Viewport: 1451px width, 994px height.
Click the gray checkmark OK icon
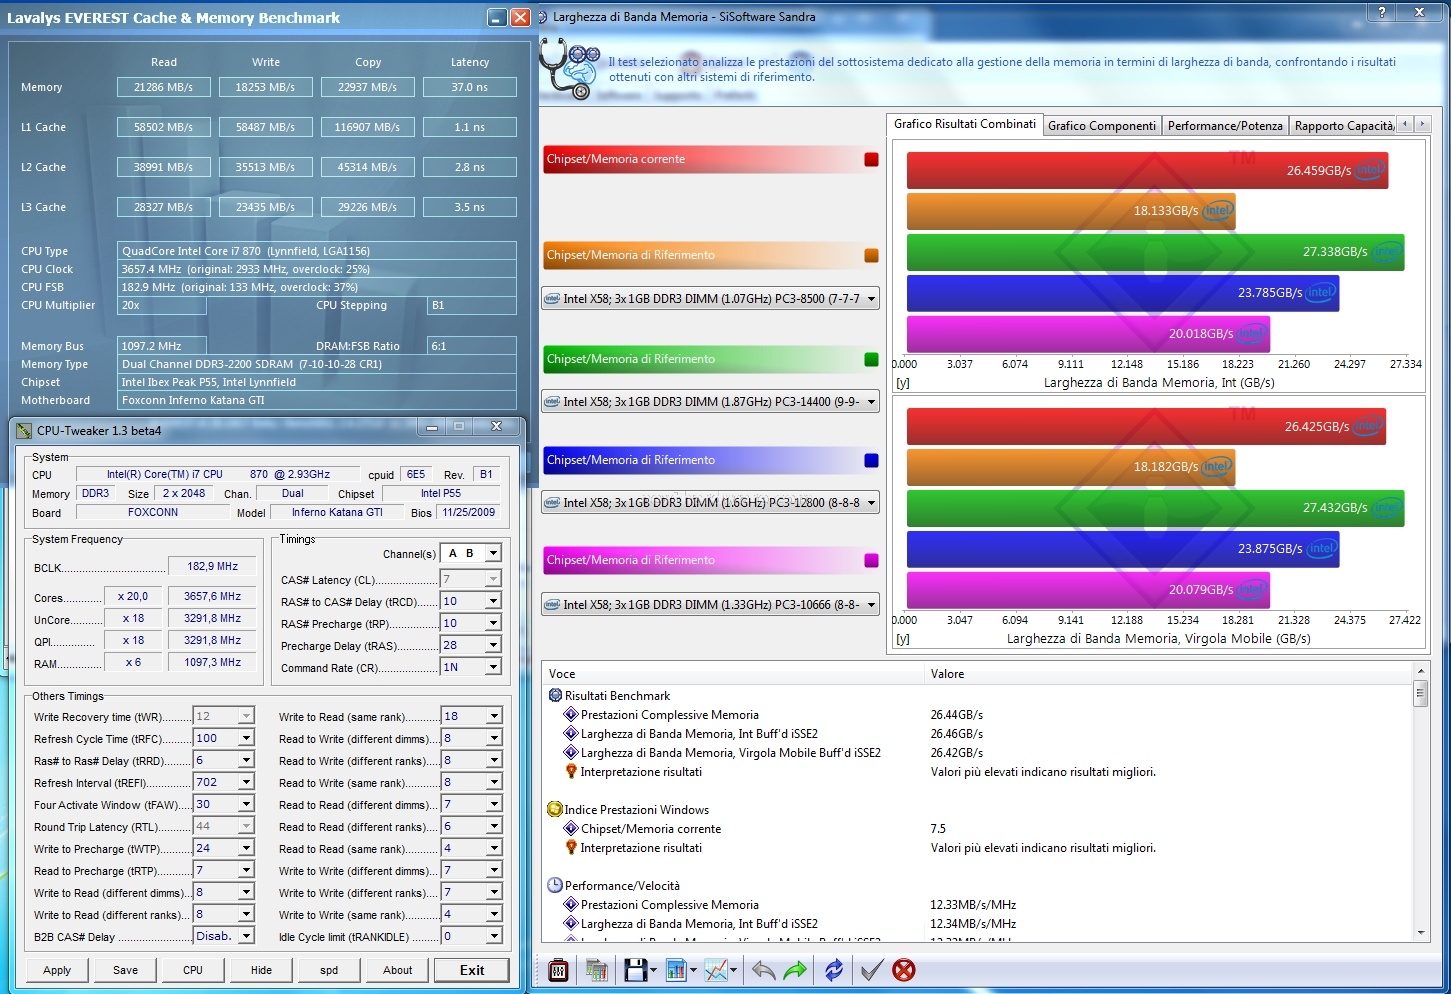click(872, 970)
